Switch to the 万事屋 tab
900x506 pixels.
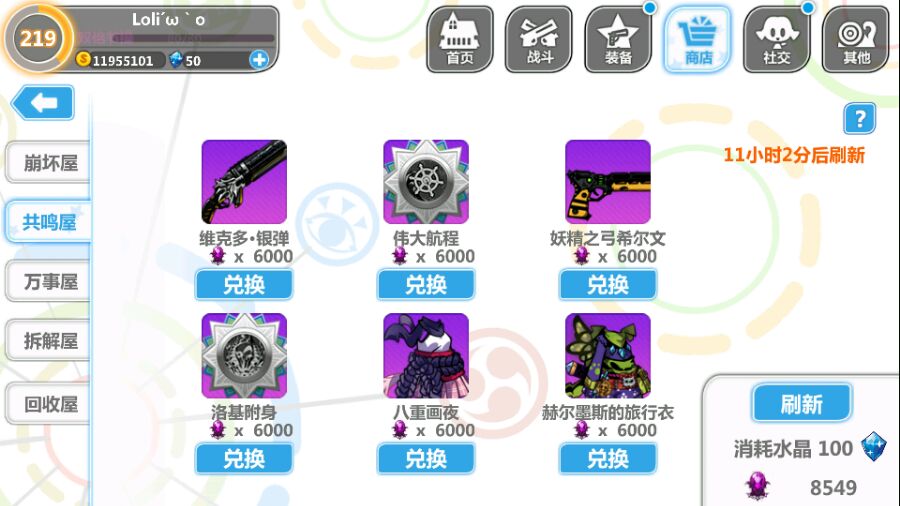(x=48, y=281)
